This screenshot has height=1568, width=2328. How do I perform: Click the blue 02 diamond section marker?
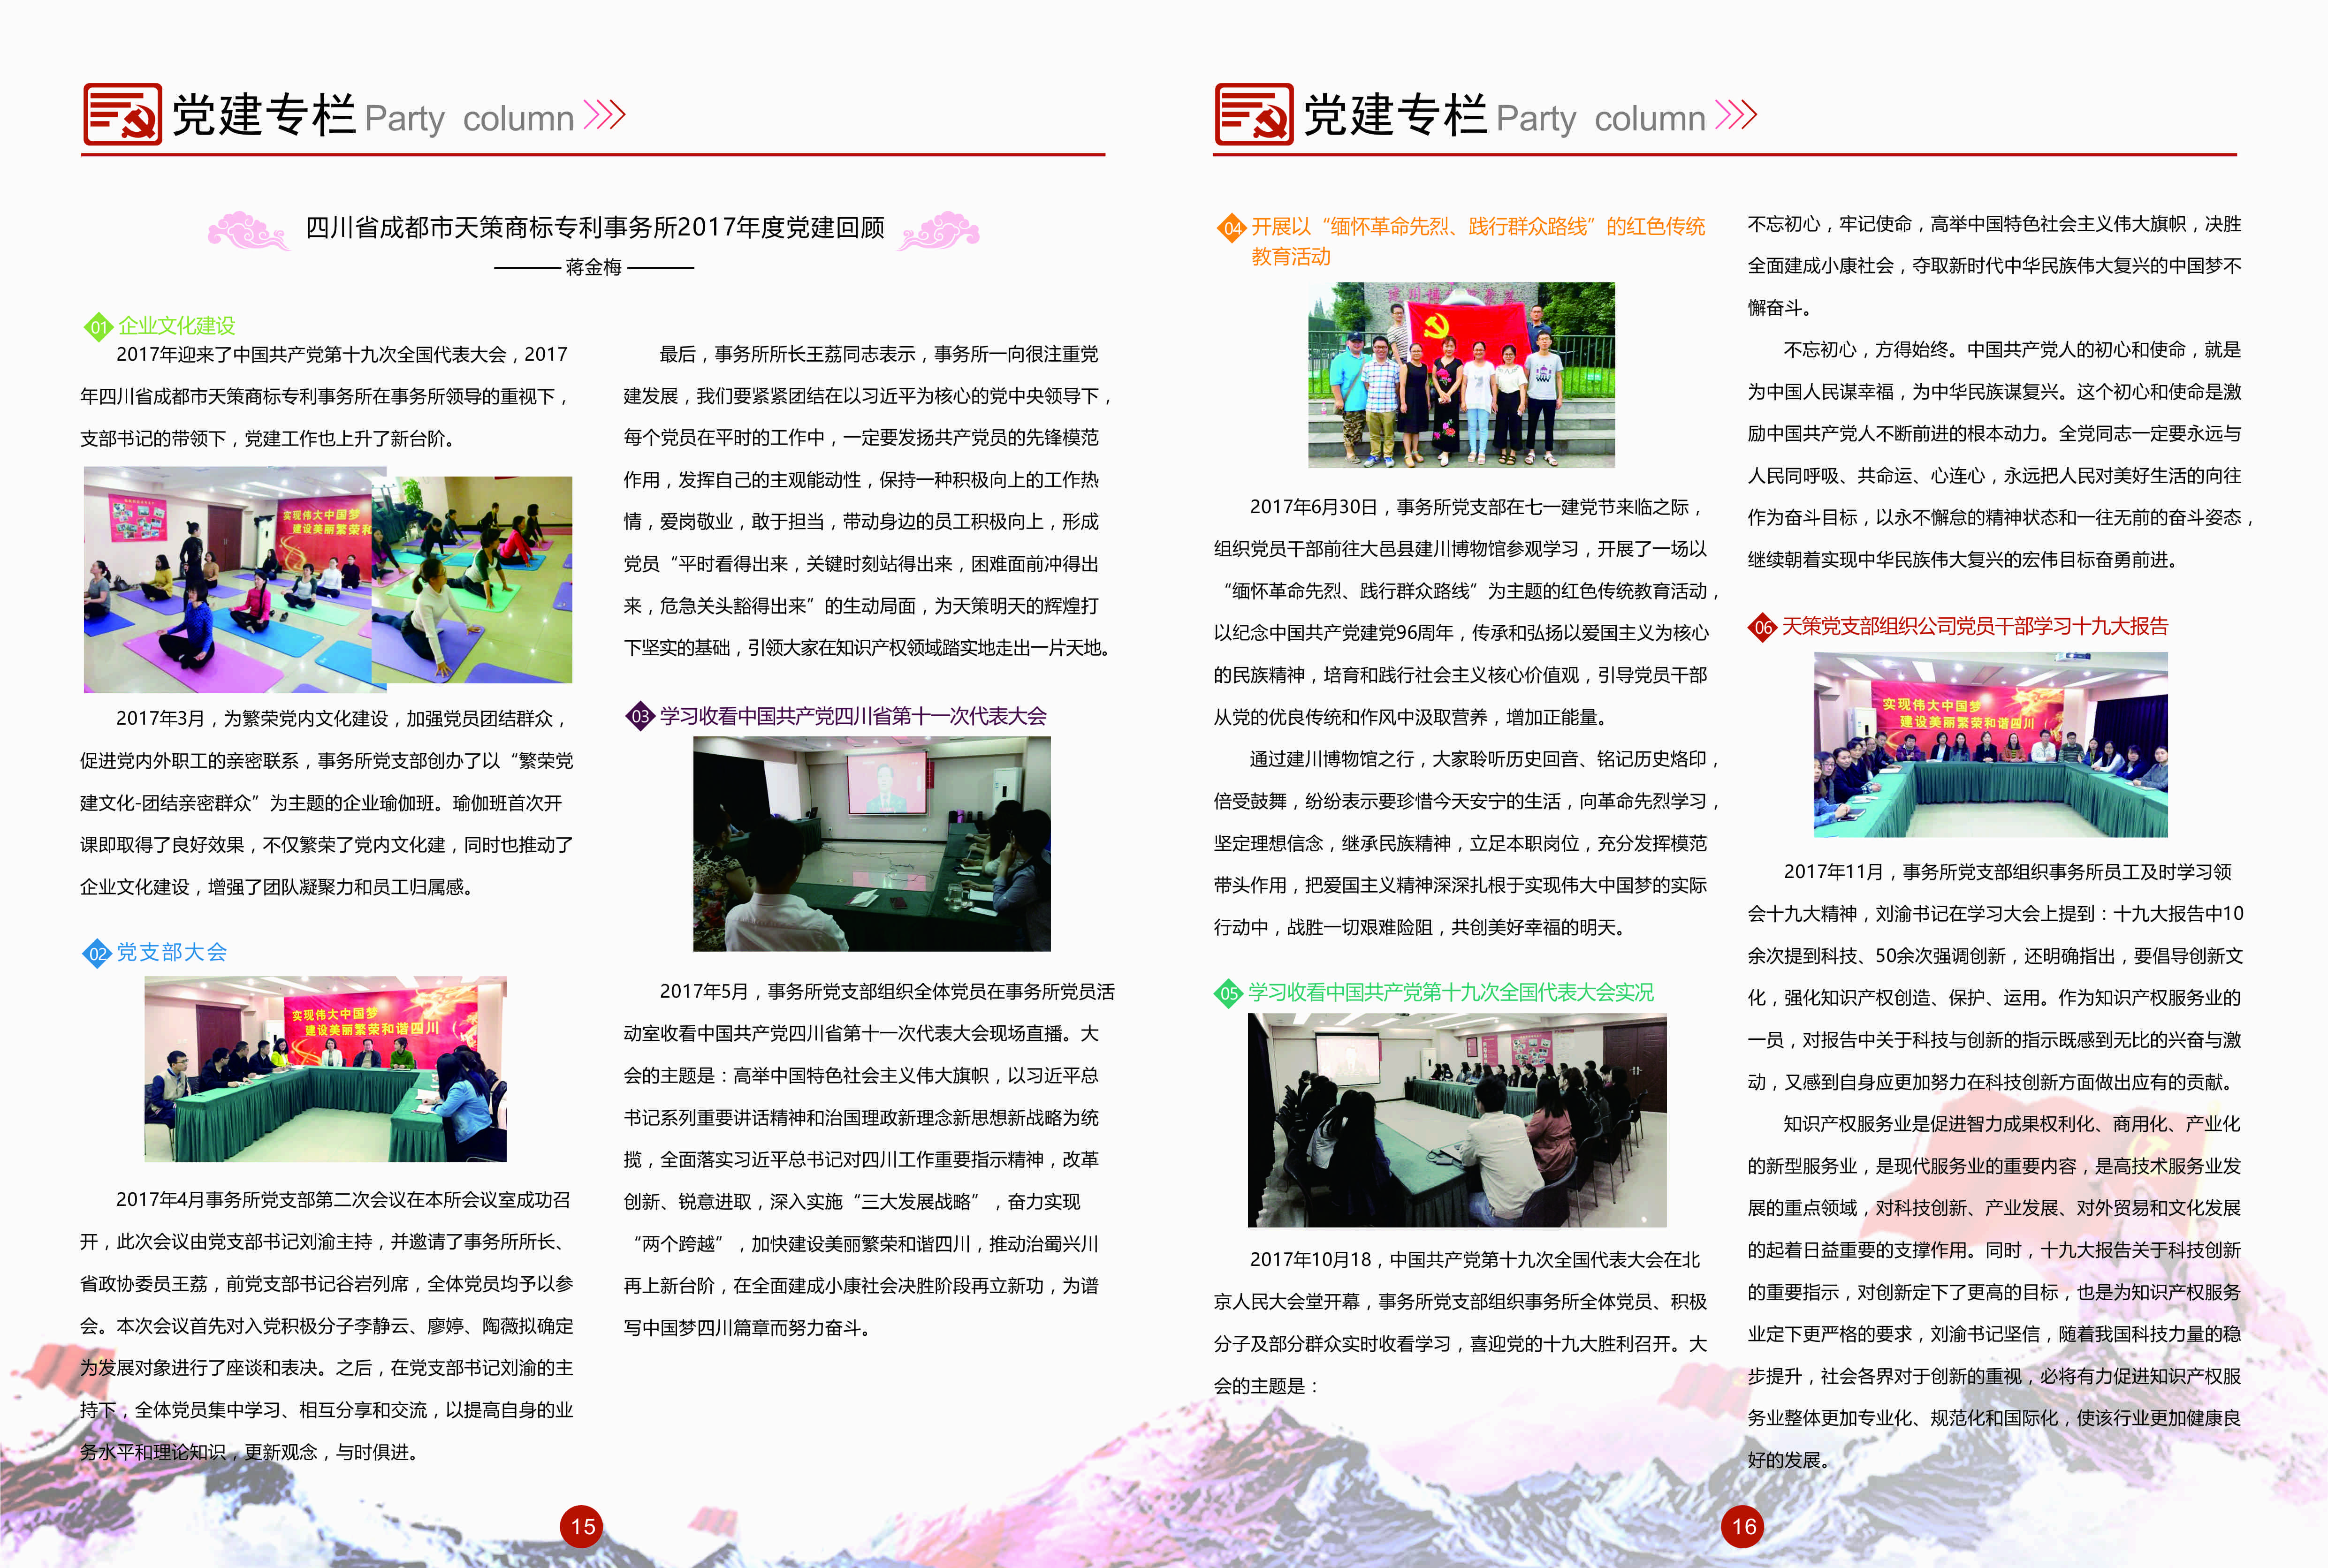96,953
